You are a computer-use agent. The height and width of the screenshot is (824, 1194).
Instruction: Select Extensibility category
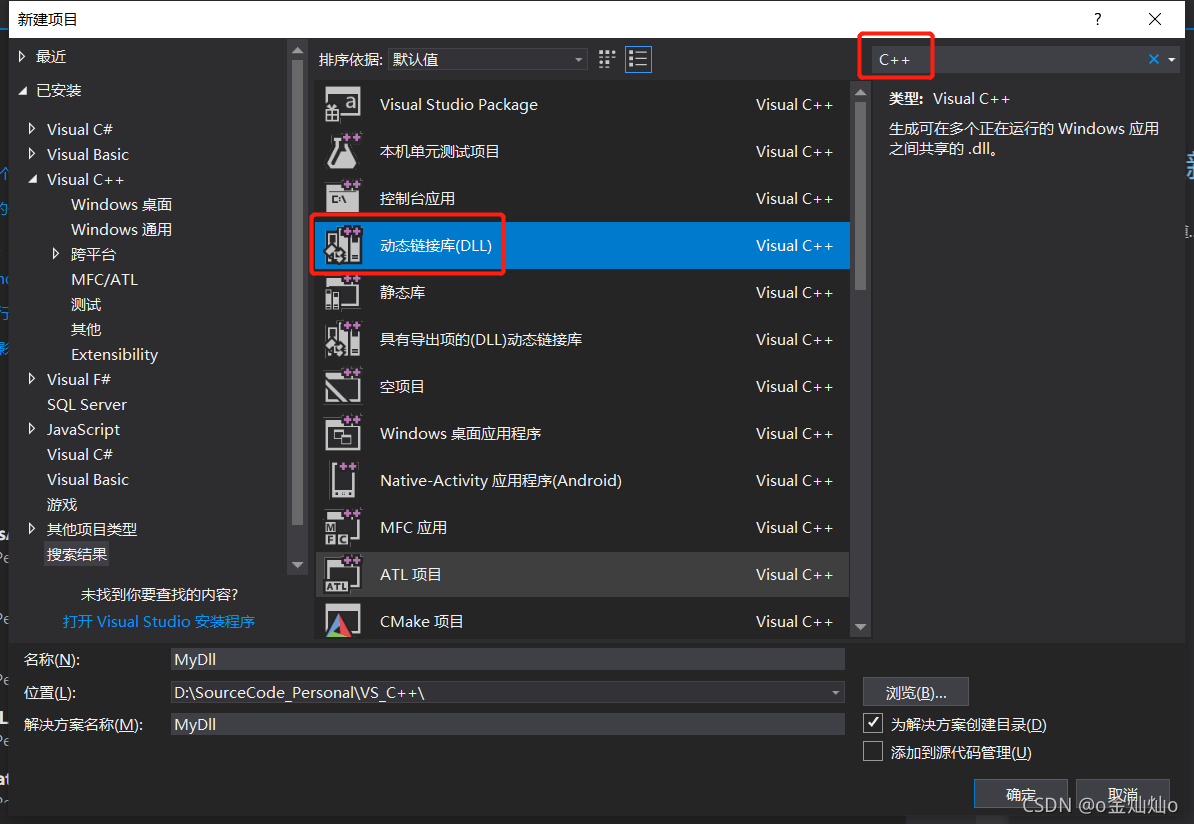pyautogui.click(x=114, y=354)
